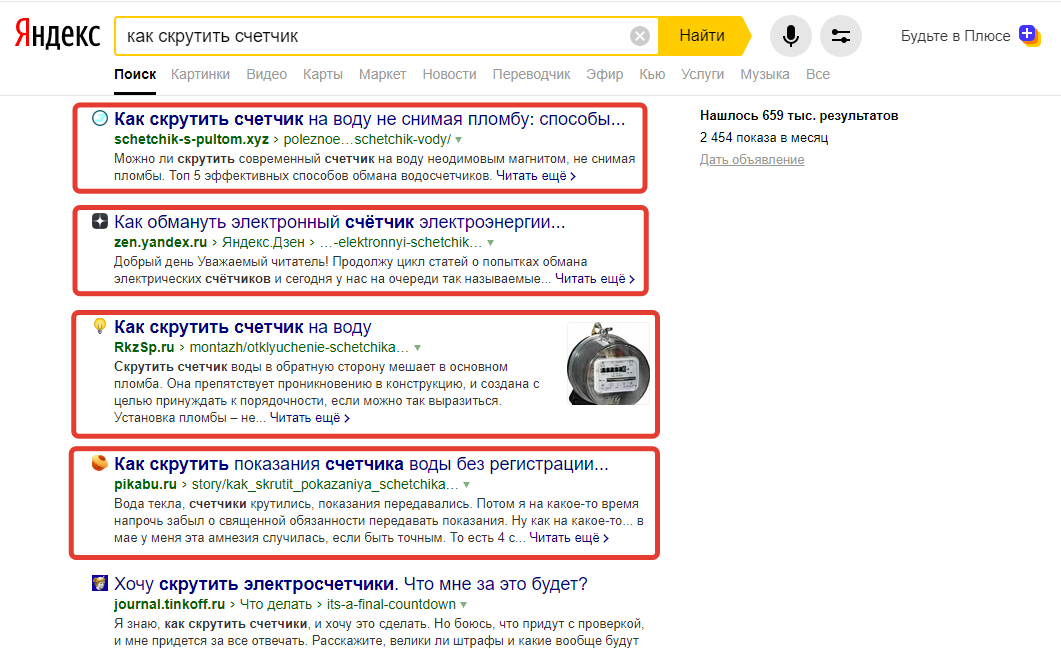This screenshot has width=1061, height=648.
Task: Click the its-a-final-countdown URL path
Action: [x=391, y=604]
